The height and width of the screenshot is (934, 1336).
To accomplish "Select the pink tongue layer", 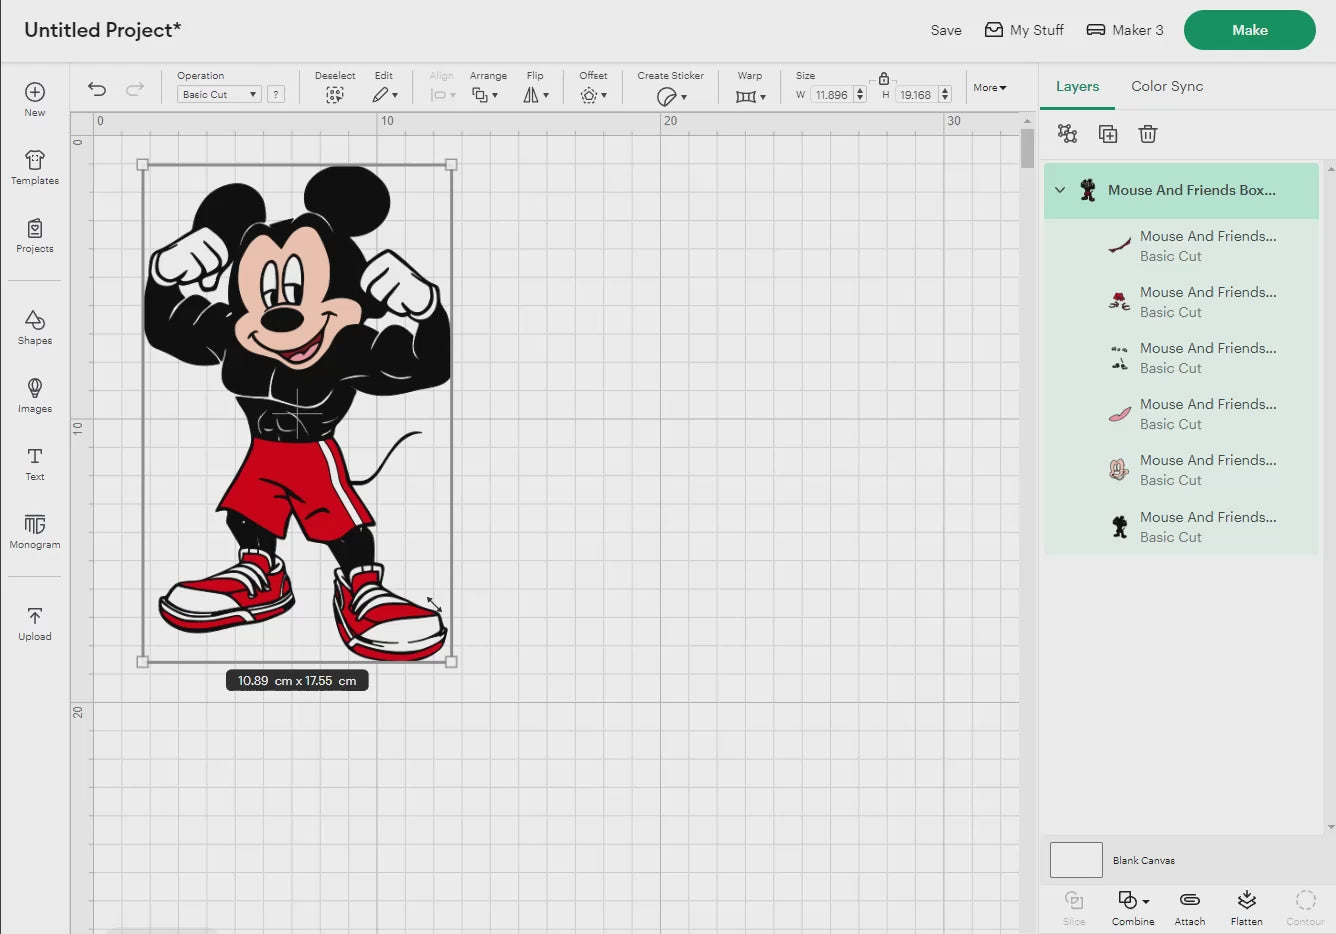I will [1181, 414].
